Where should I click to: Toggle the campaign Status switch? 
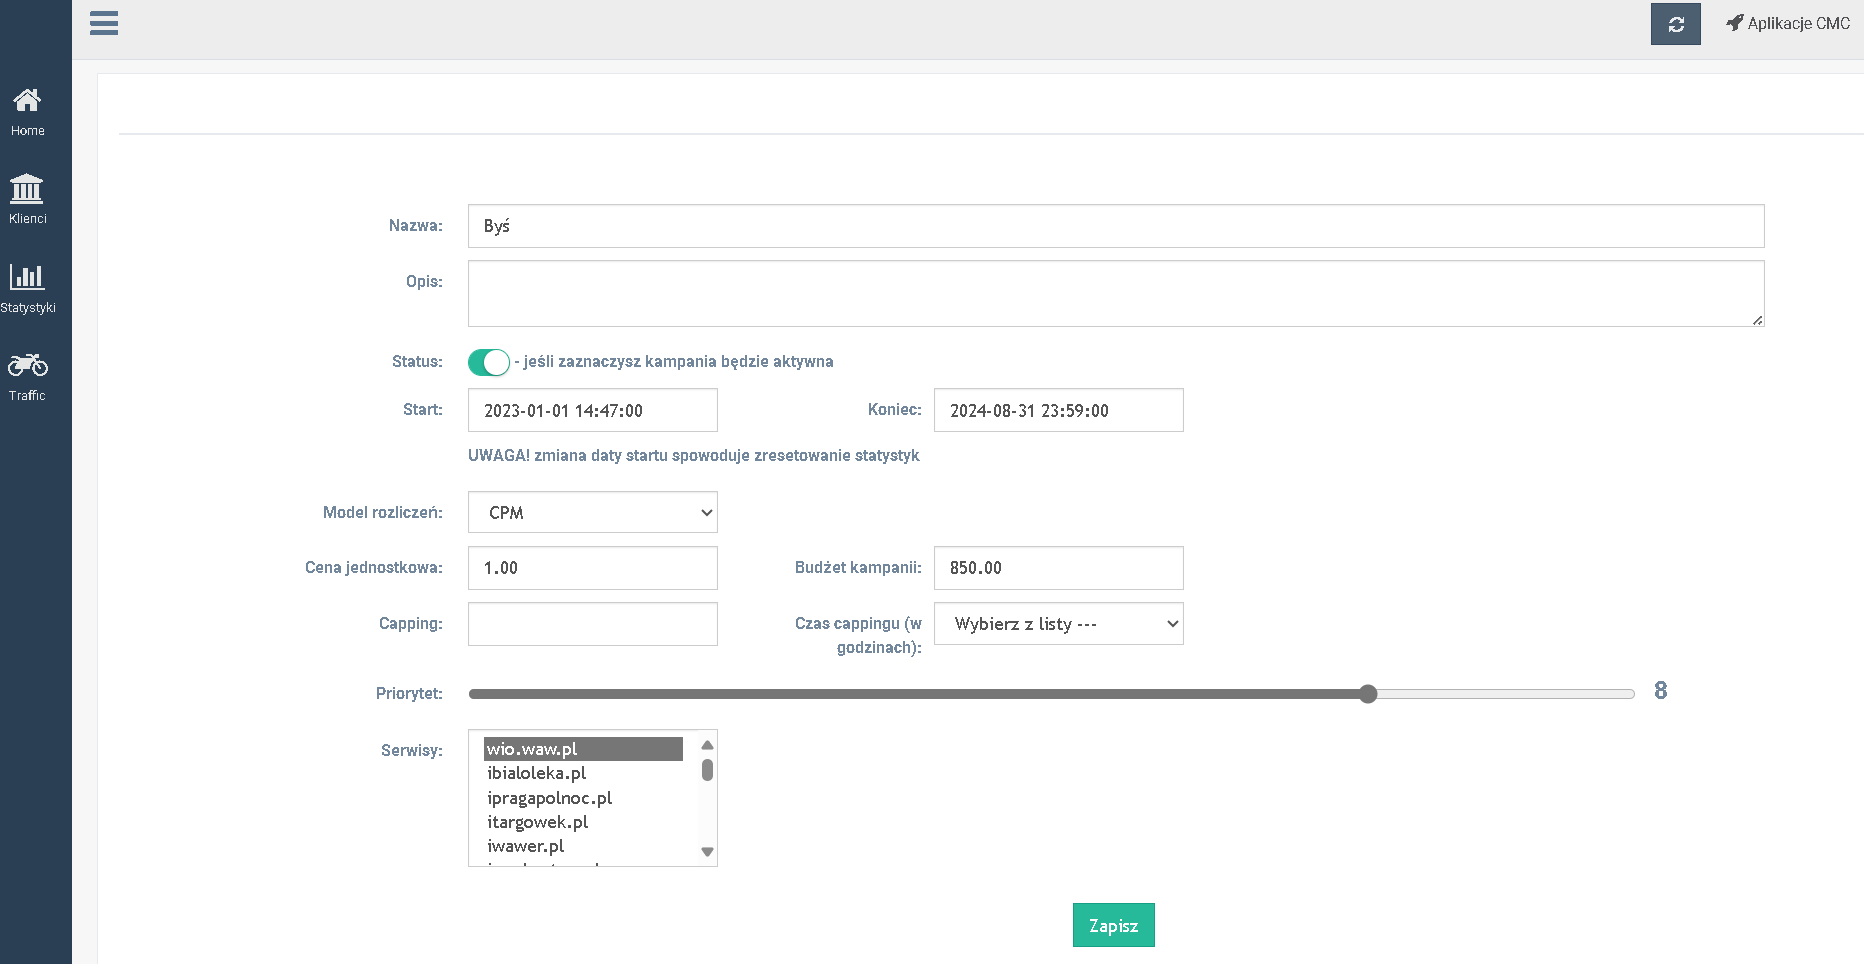(489, 362)
